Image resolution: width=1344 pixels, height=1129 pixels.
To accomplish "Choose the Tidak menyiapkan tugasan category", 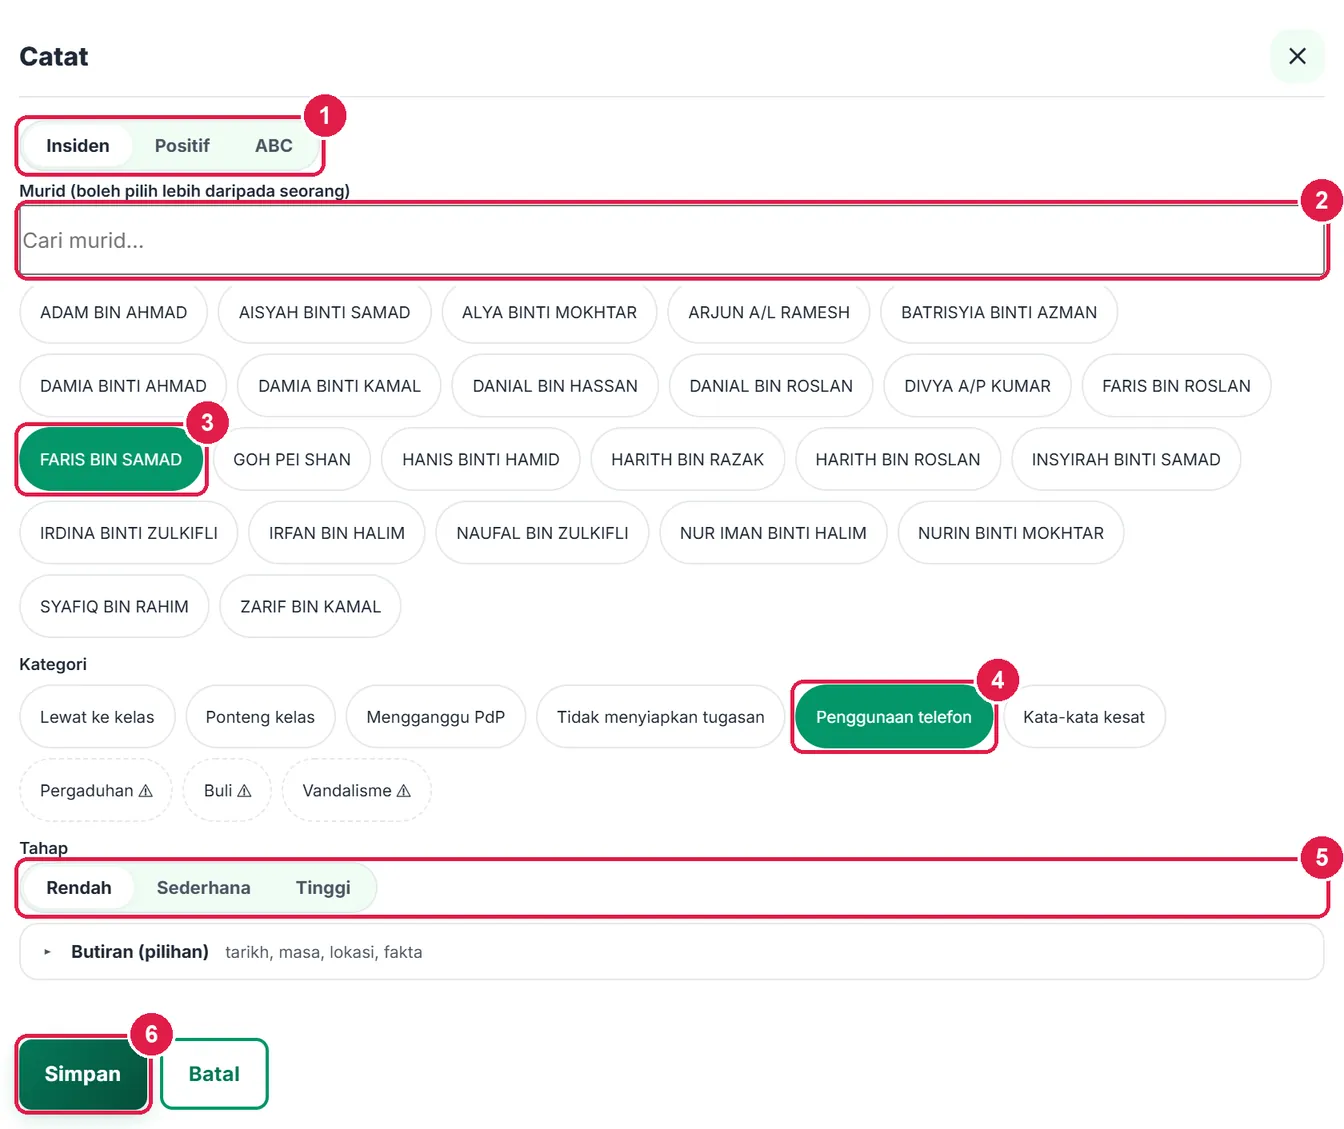I will pyautogui.click(x=660, y=717).
